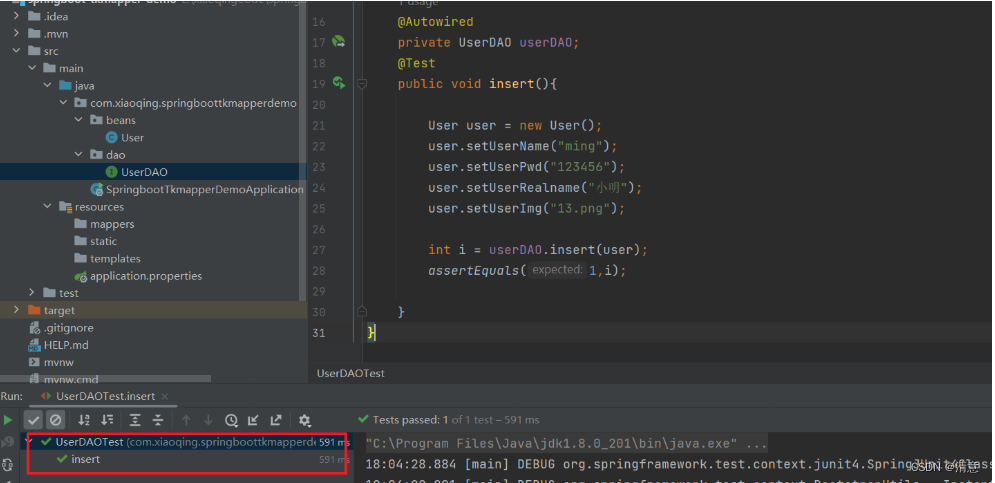Go to next failed test arrow

[208, 420]
